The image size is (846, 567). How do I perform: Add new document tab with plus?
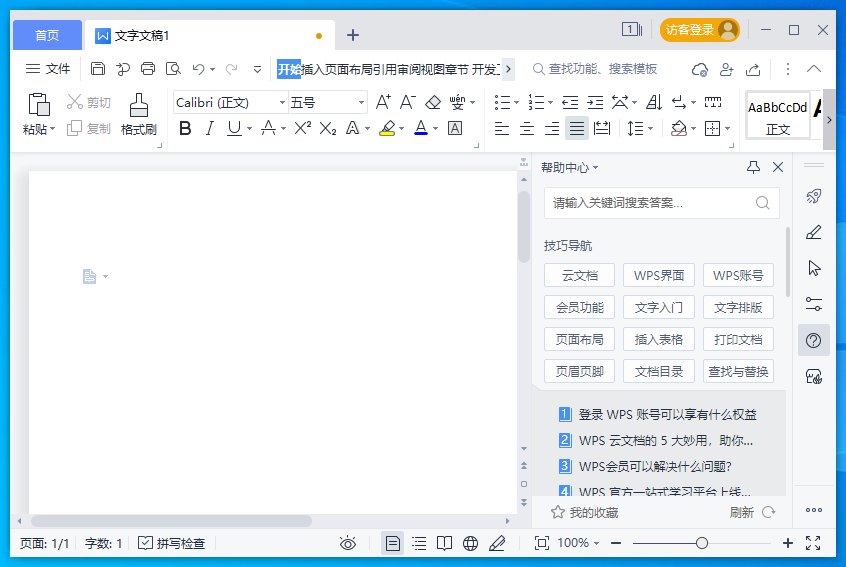pos(353,36)
